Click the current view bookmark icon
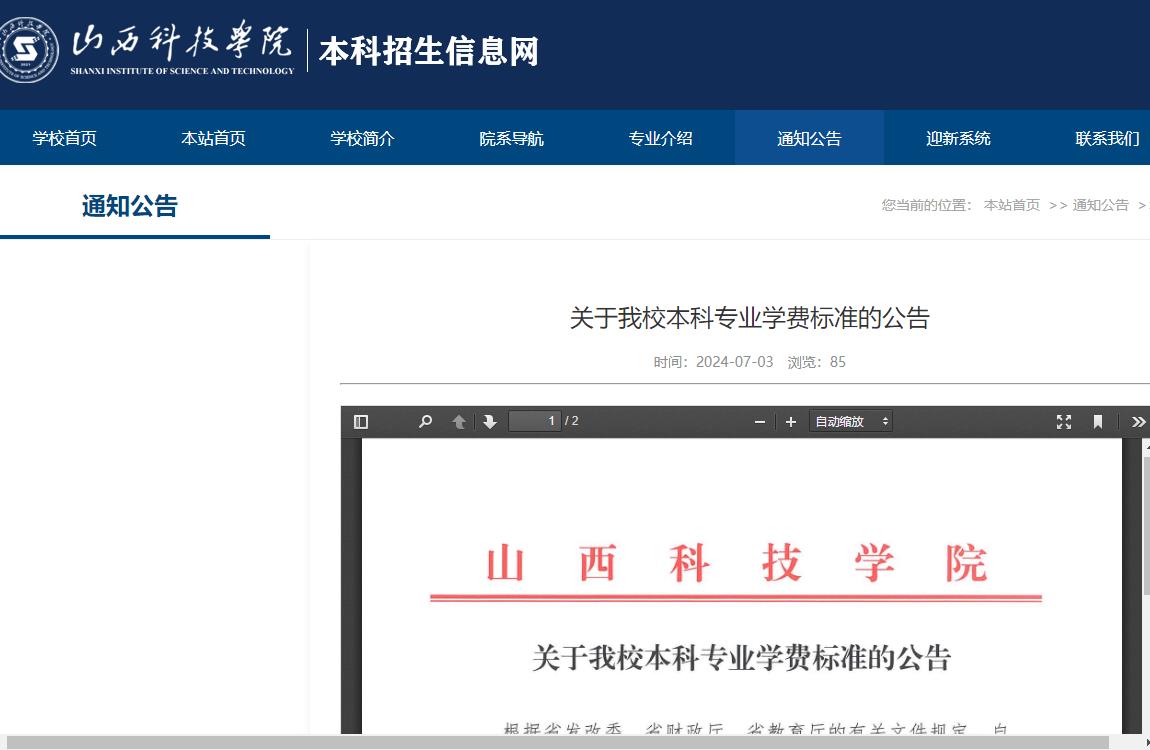 click(1097, 421)
